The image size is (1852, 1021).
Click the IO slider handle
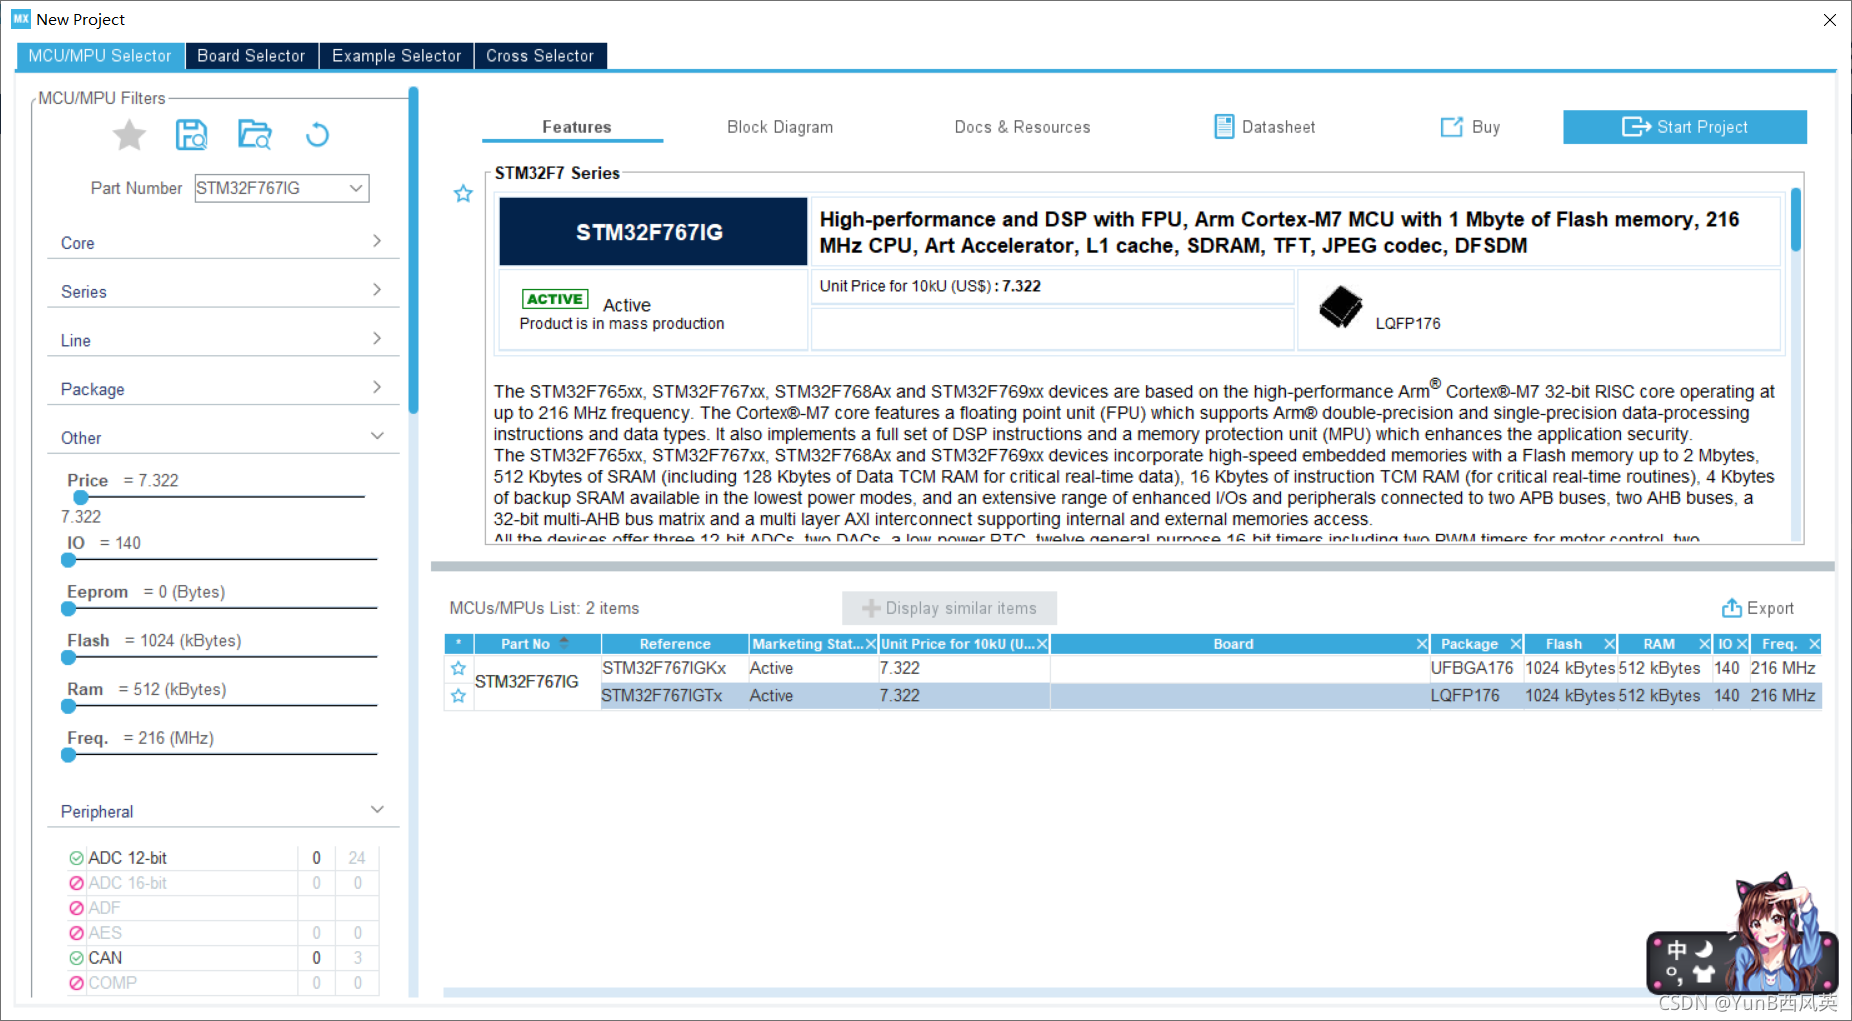pyautogui.click(x=69, y=560)
